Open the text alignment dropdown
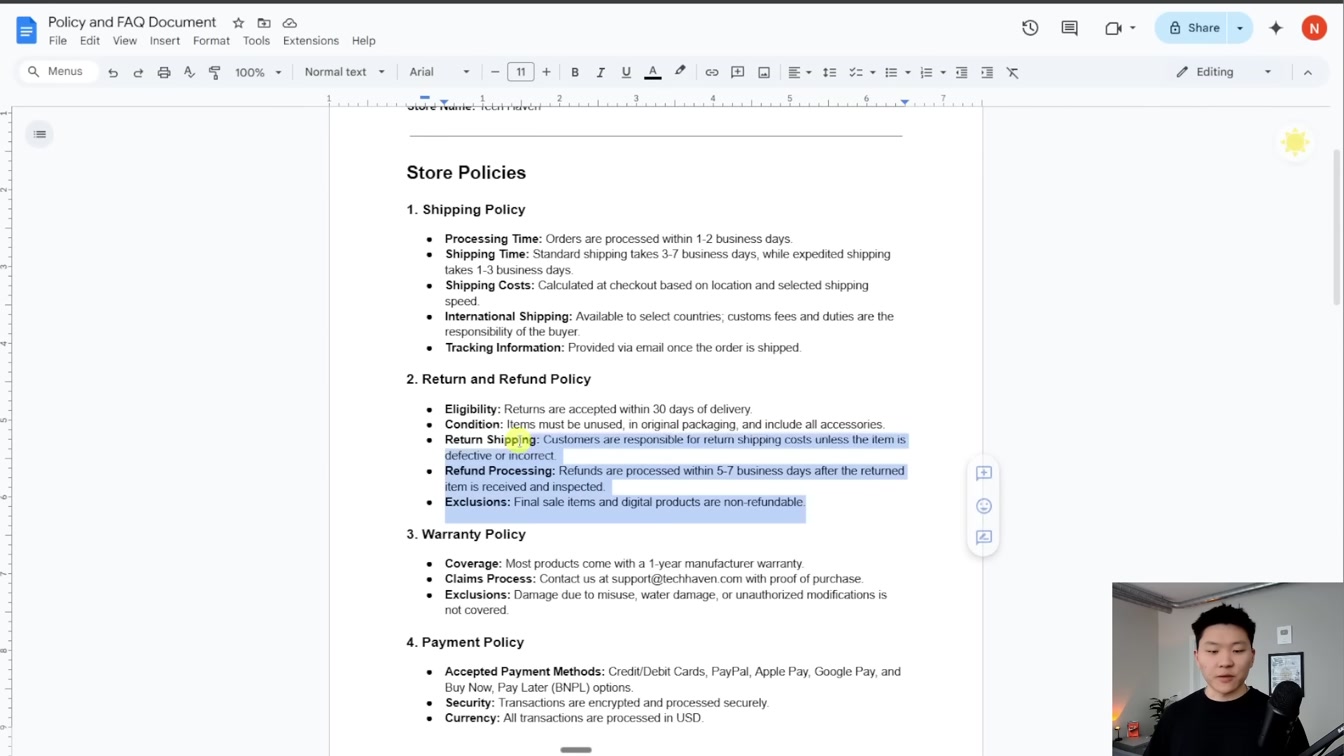 point(799,72)
